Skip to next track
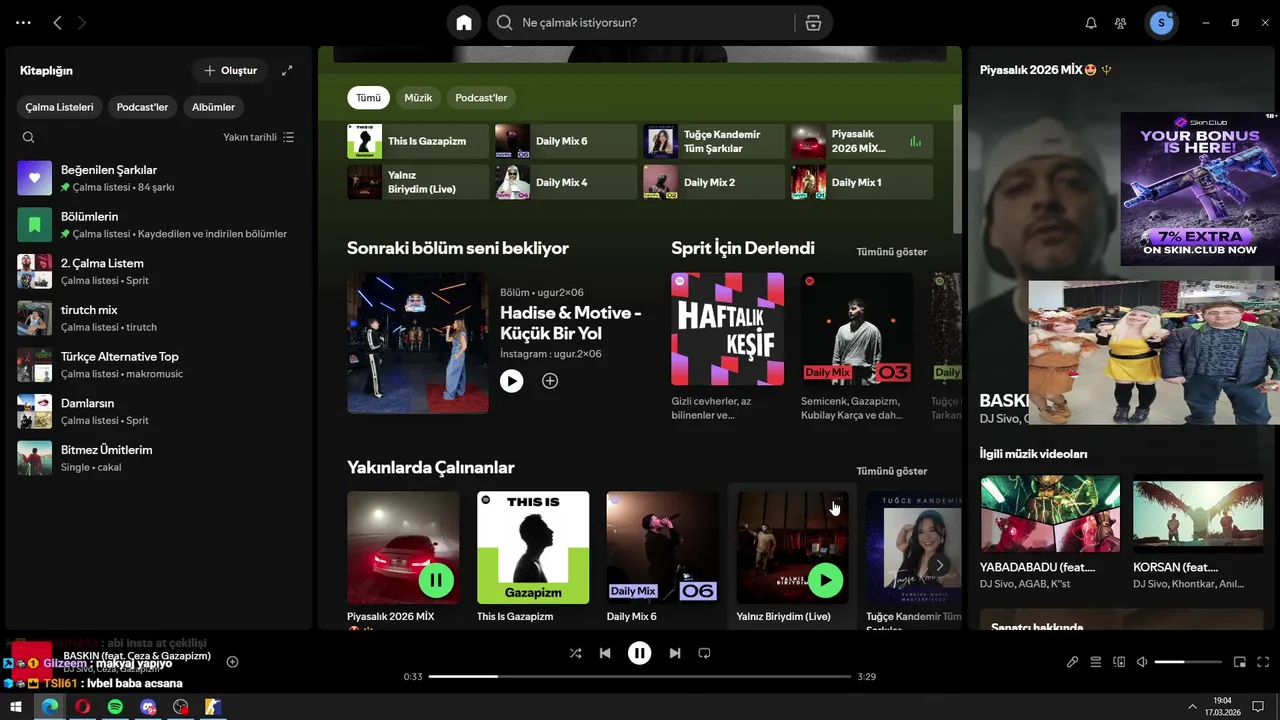 coord(675,653)
